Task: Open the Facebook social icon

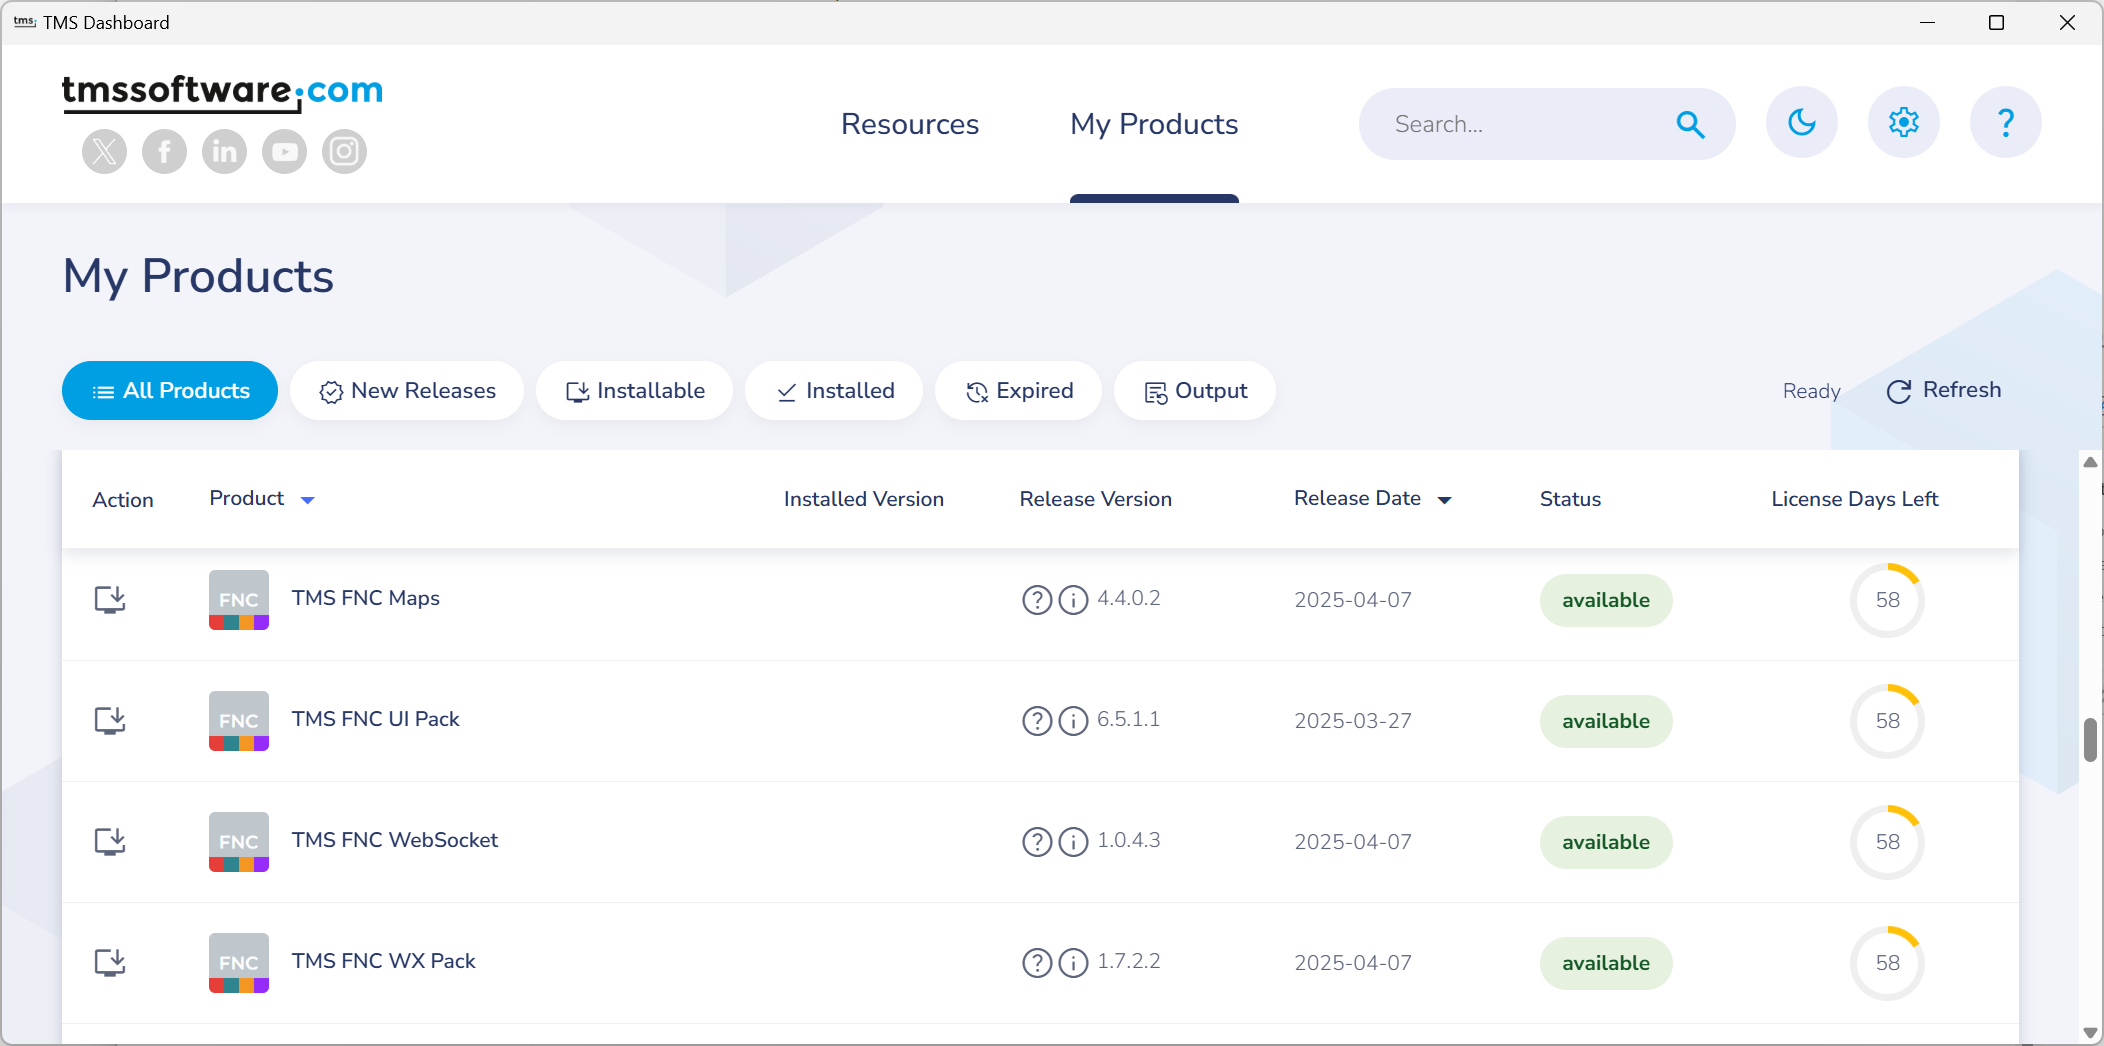Action: pyautogui.click(x=165, y=152)
